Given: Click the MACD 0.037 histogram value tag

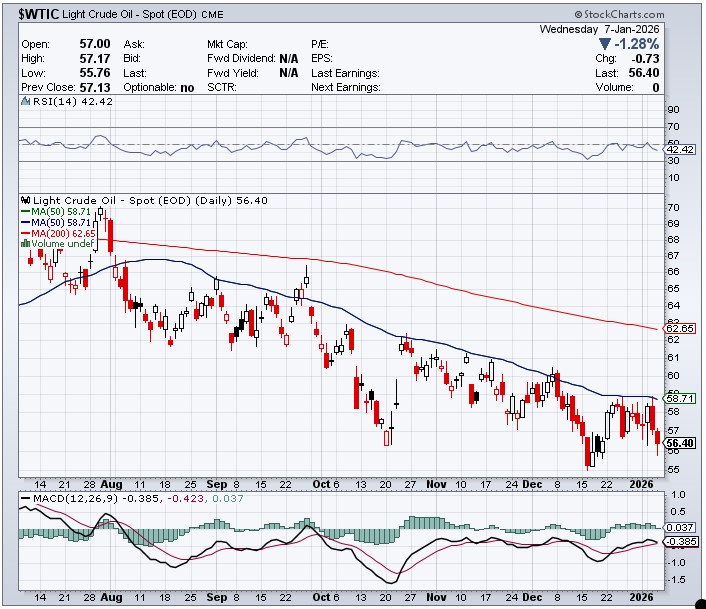Looking at the screenshot, I should [679, 526].
